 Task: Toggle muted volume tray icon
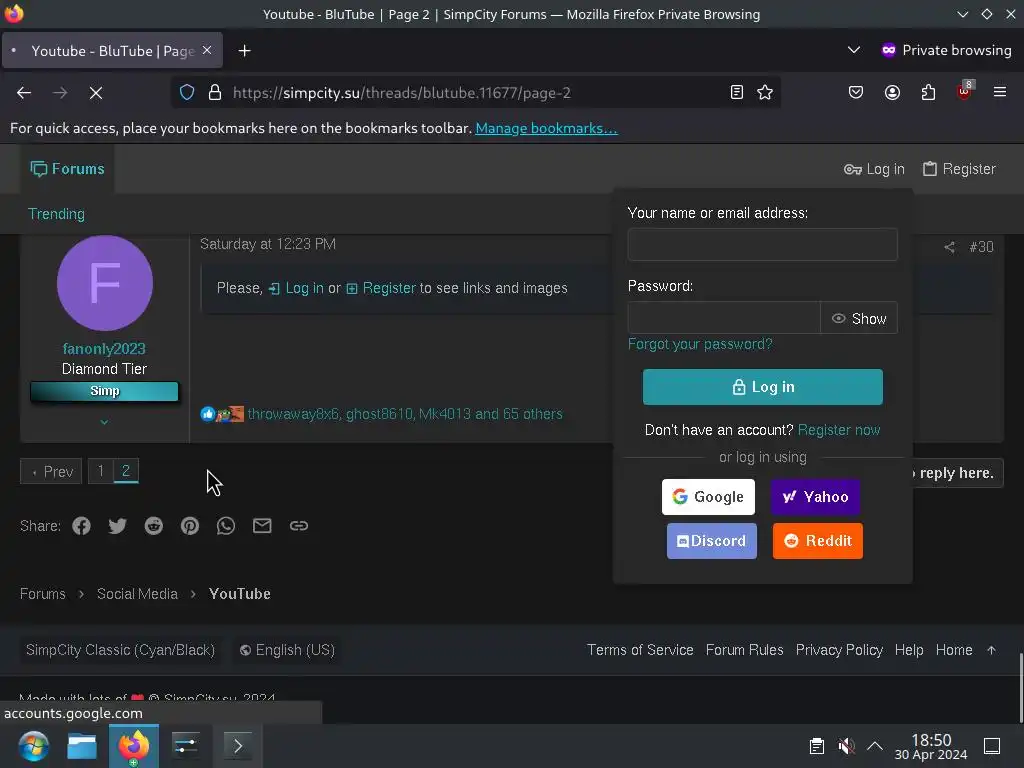[x=846, y=746]
